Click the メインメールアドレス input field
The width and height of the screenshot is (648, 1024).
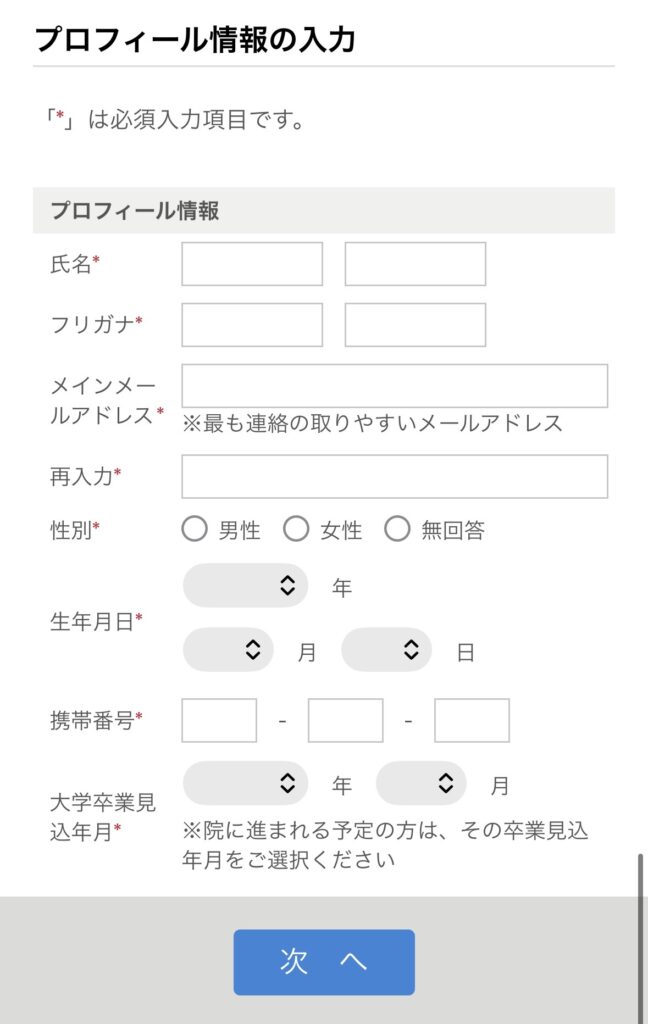394,386
